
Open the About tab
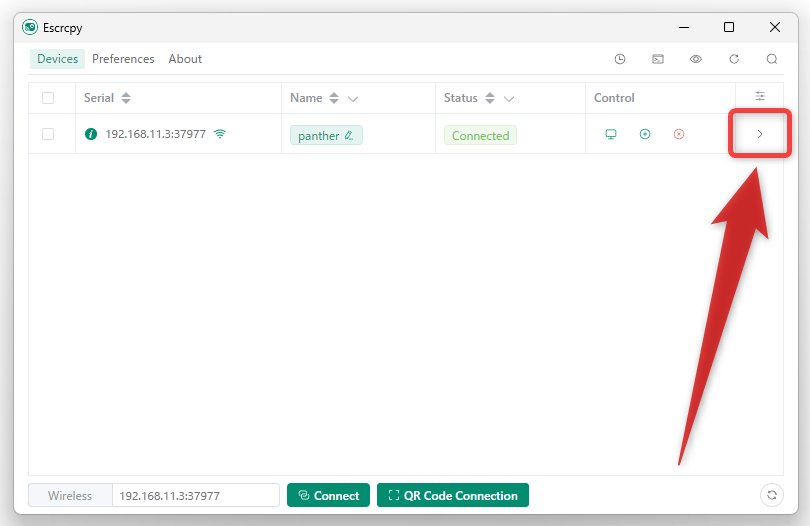(x=185, y=59)
